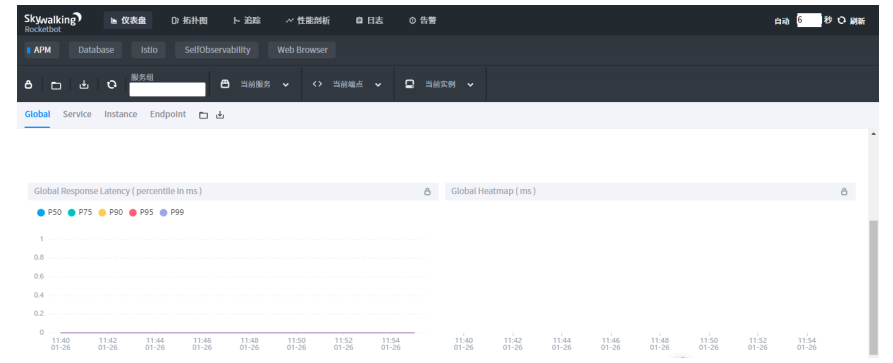Toggle the P95 legend series
The height and width of the screenshot is (363, 893).
coord(141,213)
